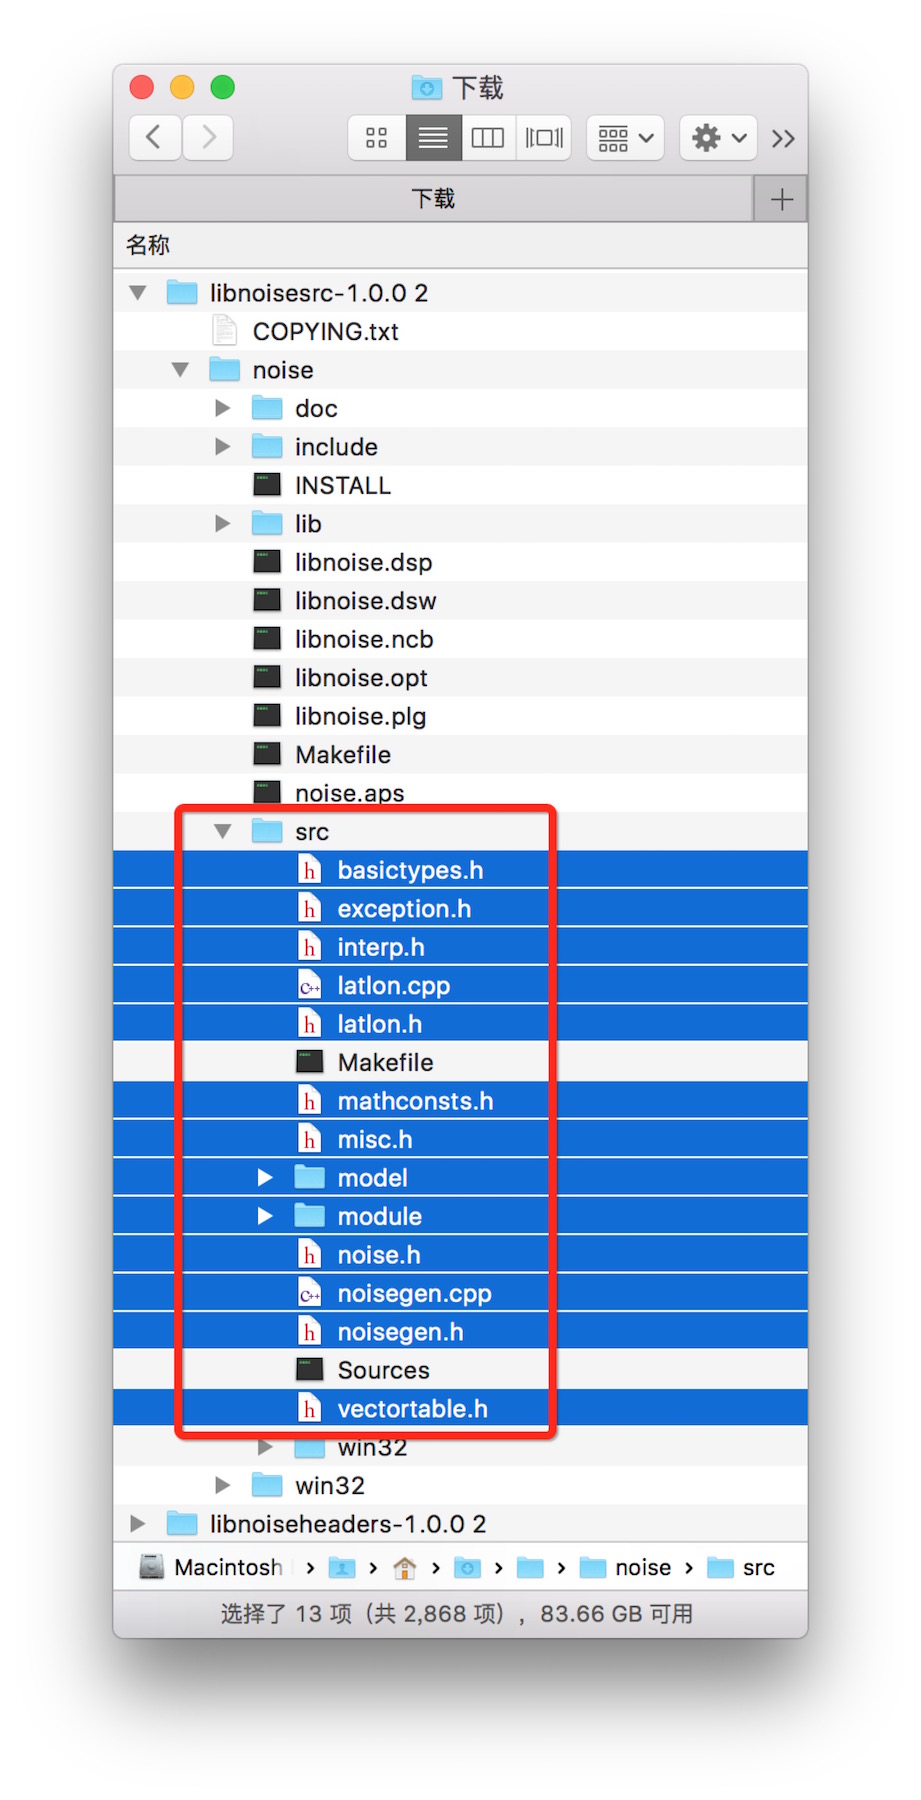Image resolution: width=921 pixels, height=1800 pixels.
Task: Open the gear action menu
Action: 718,137
